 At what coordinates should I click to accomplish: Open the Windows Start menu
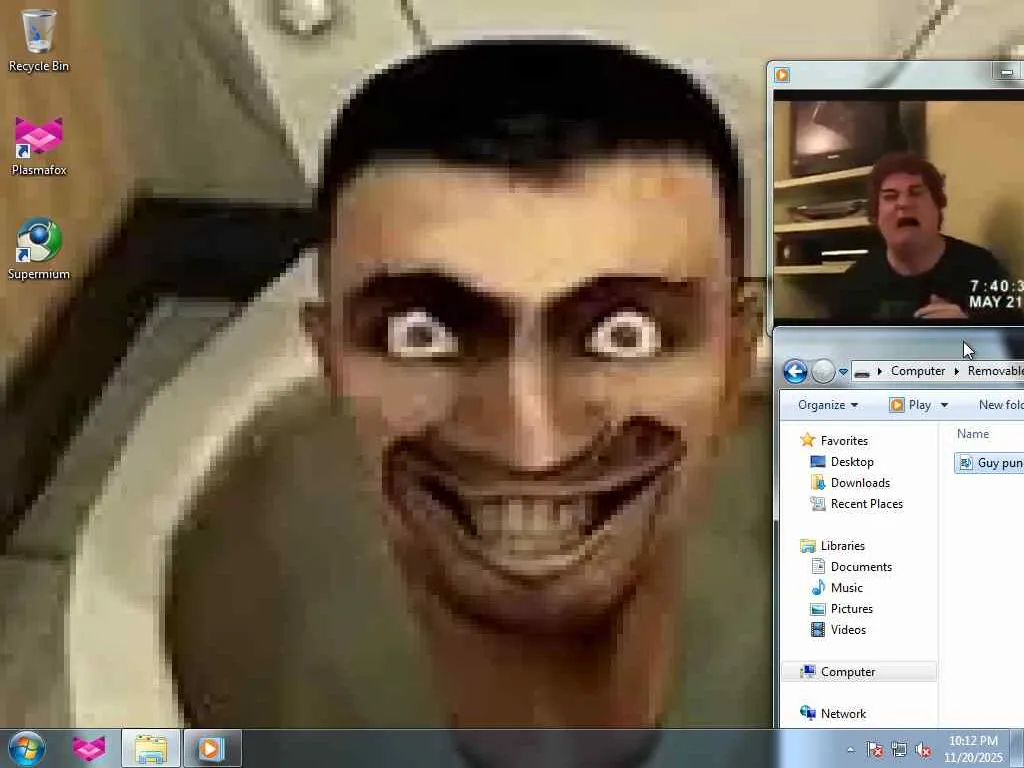[x=27, y=748]
